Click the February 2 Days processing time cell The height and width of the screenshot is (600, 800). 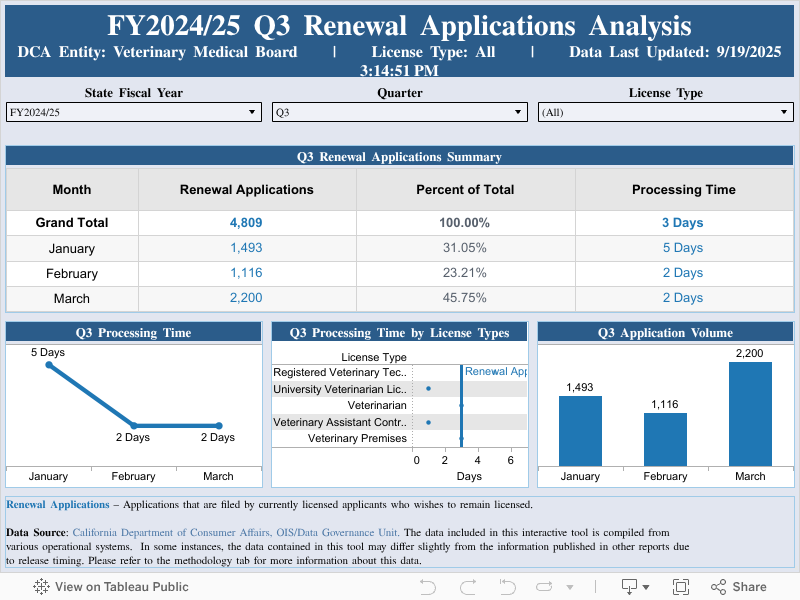point(683,273)
